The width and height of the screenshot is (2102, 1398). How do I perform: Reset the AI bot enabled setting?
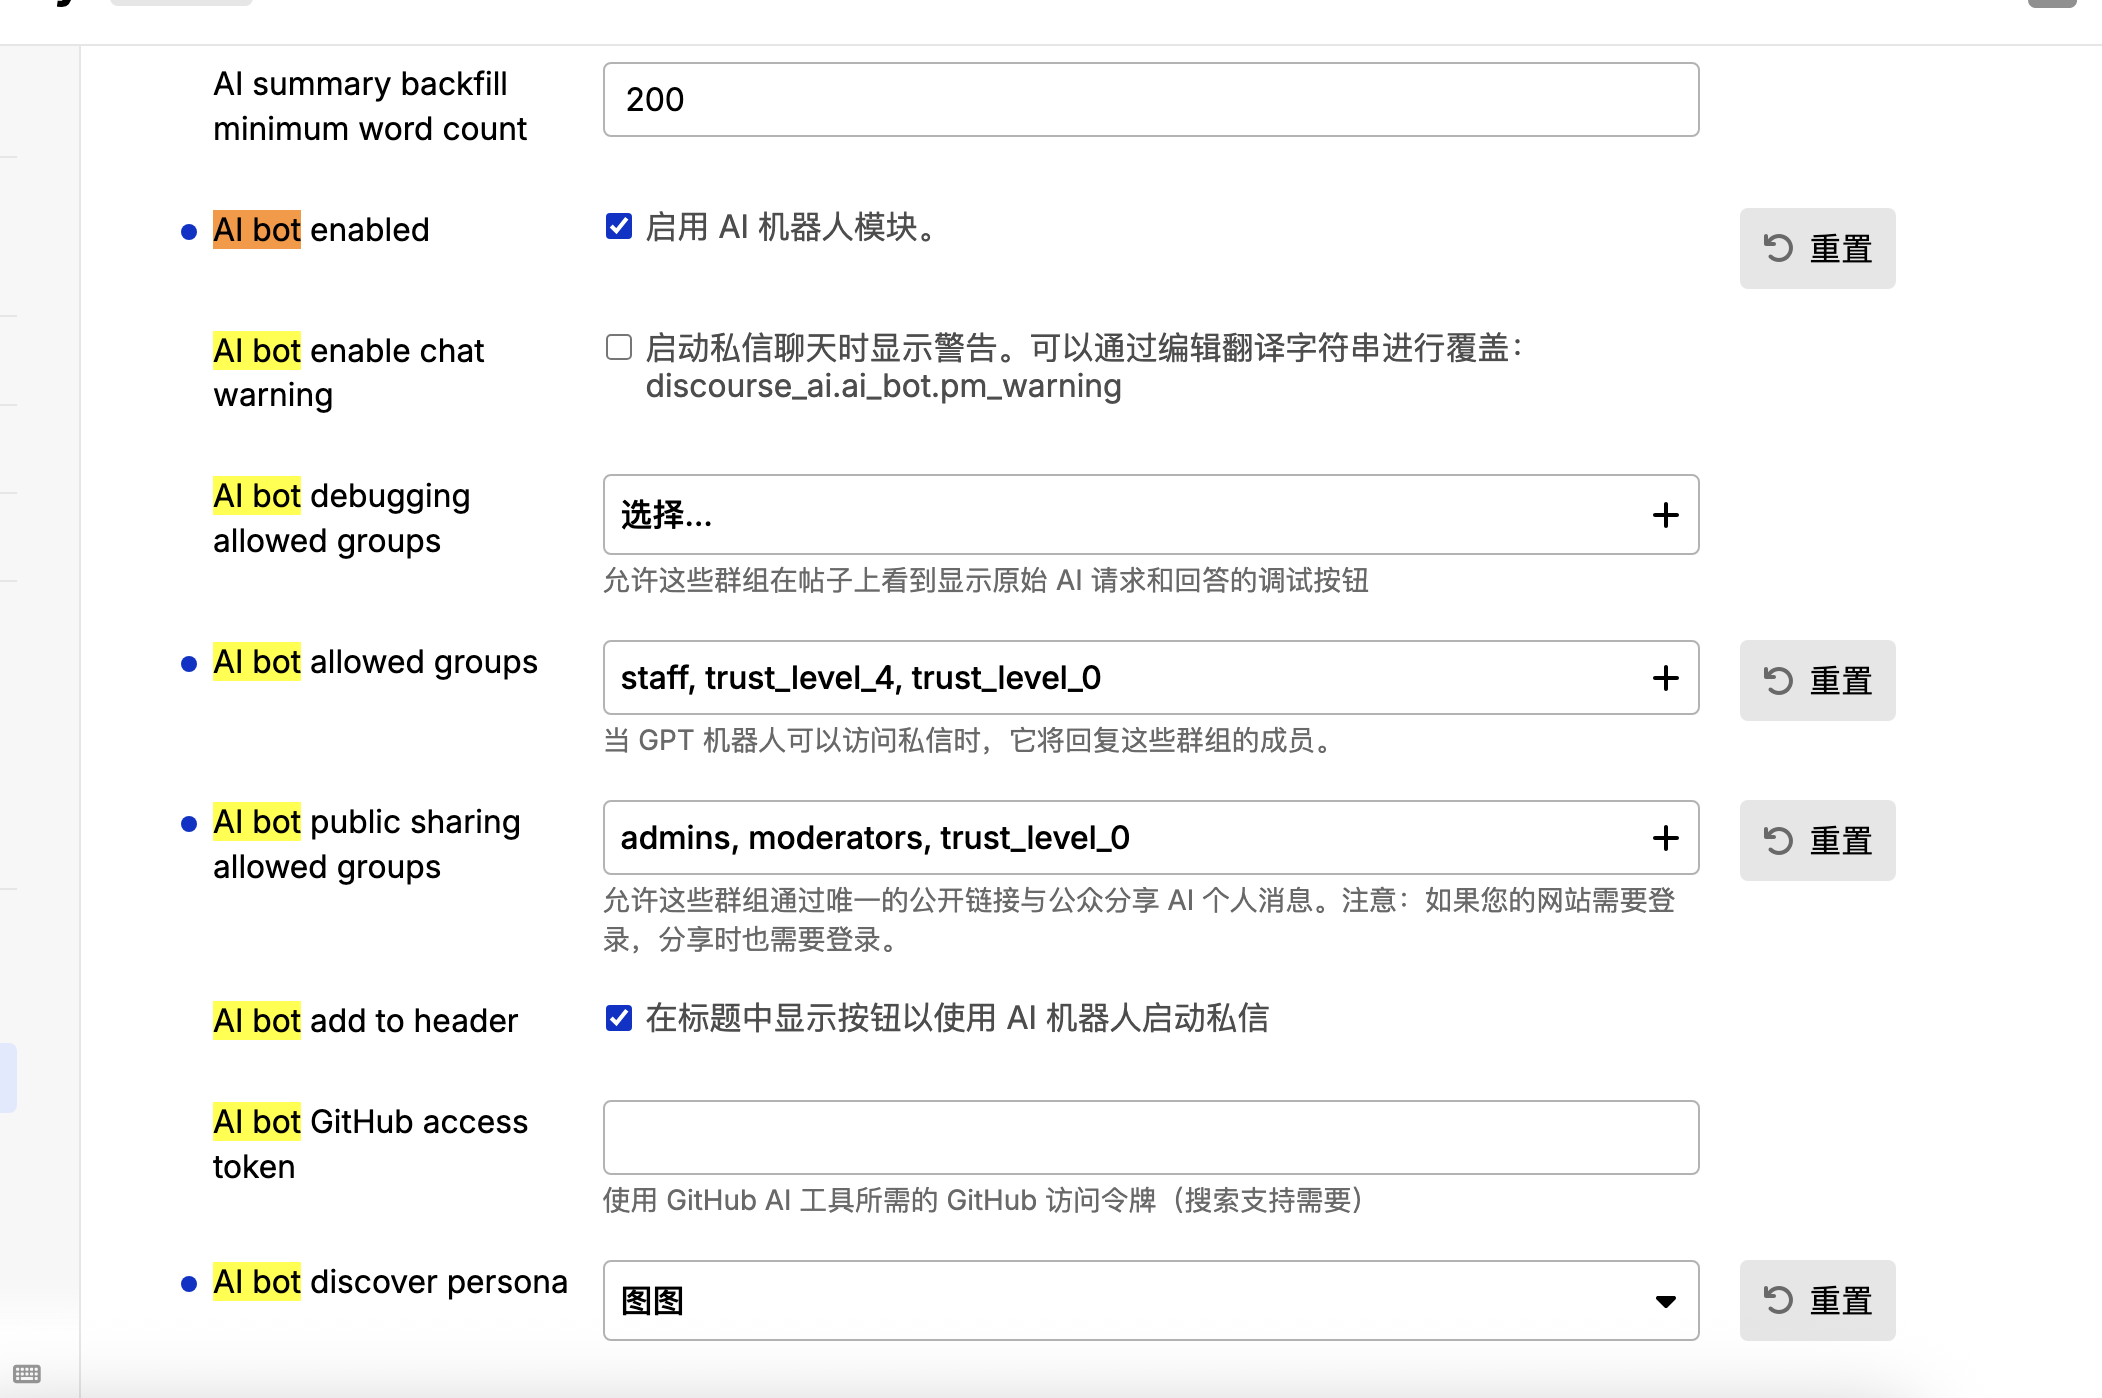(1817, 248)
